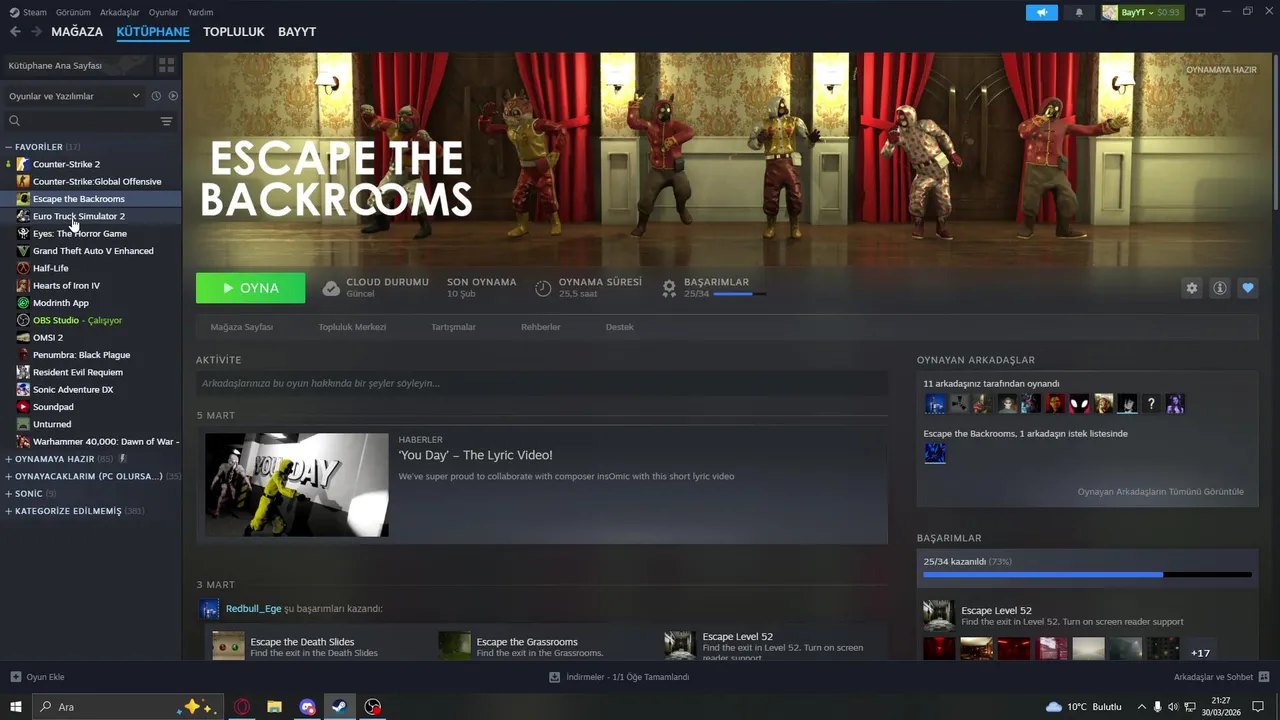Open the Steam Big Picture monitor icon
The width and height of the screenshot is (1280, 720).
tap(1201, 13)
